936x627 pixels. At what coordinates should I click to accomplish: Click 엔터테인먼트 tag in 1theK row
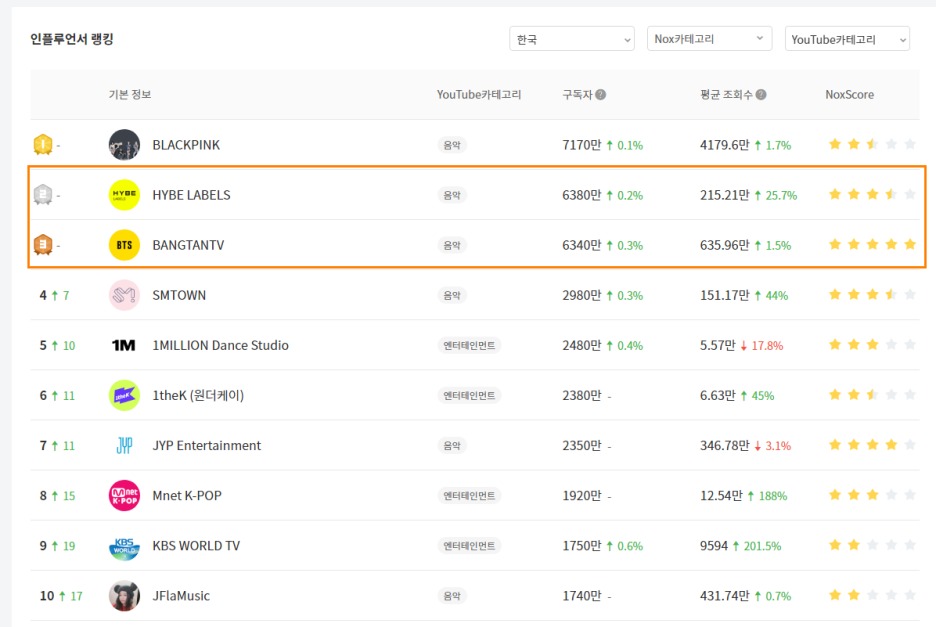(469, 395)
